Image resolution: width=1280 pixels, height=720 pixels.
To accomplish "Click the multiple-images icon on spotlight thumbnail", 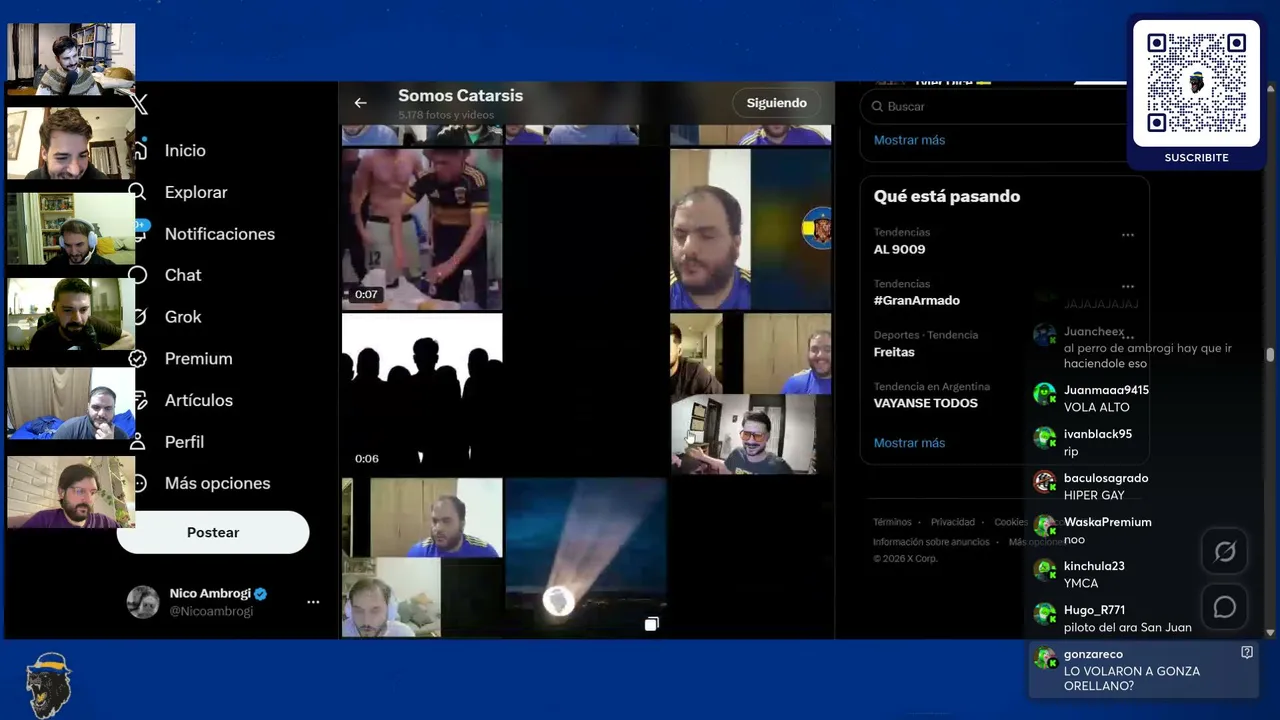I will click(651, 624).
